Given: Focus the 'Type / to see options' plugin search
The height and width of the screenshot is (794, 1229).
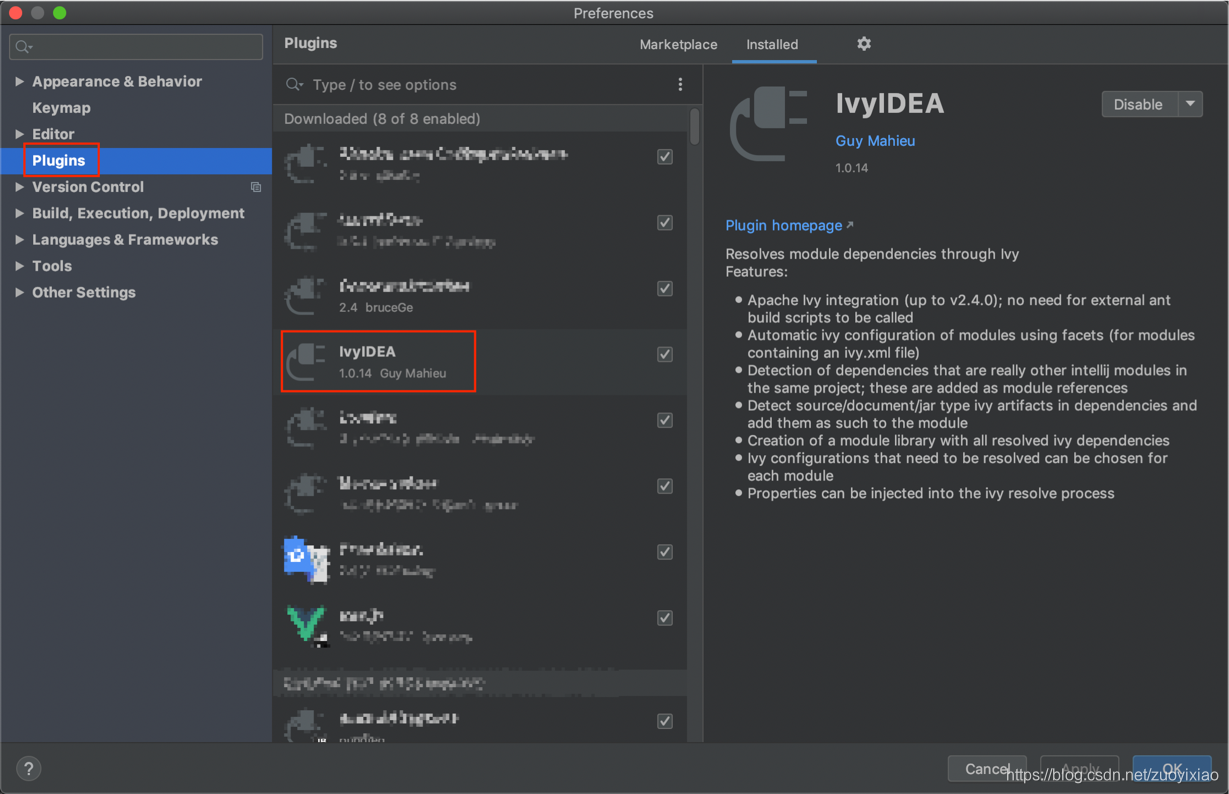Looking at the screenshot, I should [480, 85].
